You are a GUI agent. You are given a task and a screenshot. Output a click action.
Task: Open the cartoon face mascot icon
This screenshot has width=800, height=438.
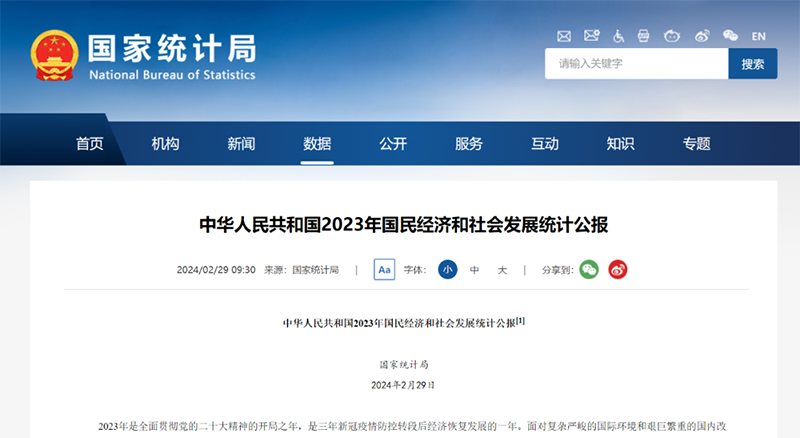[x=672, y=36]
